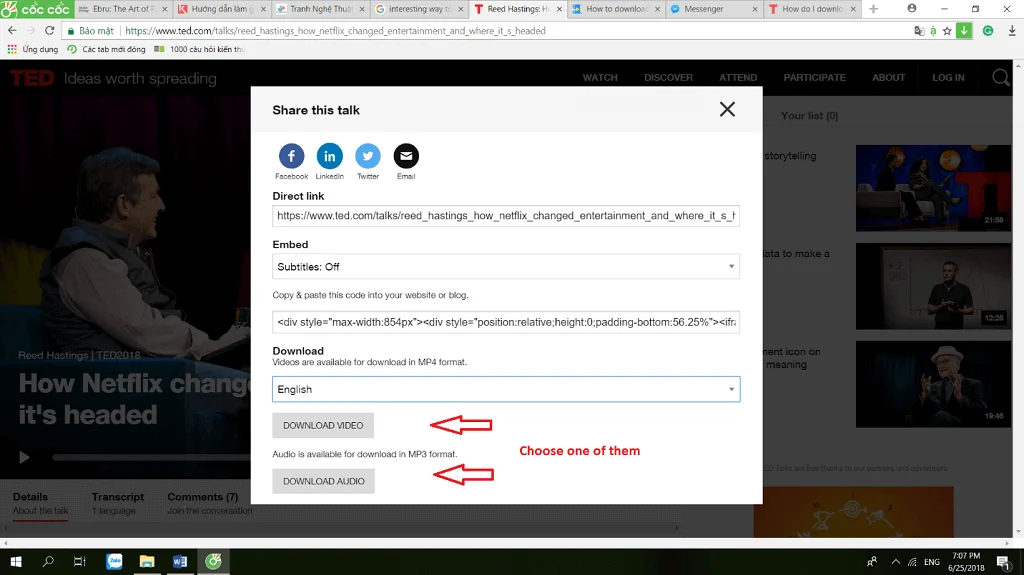The image size is (1024, 575).
Task: Open the 19:46 related talk thumbnail
Action: point(933,384)
